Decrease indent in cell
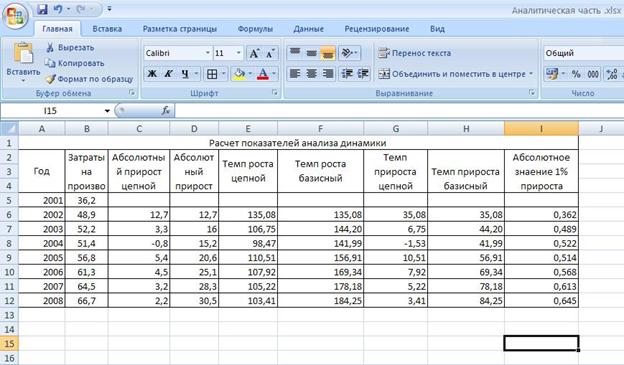Image resolution: width=624 pixels, height=365 pixels. tap(347, 74)
